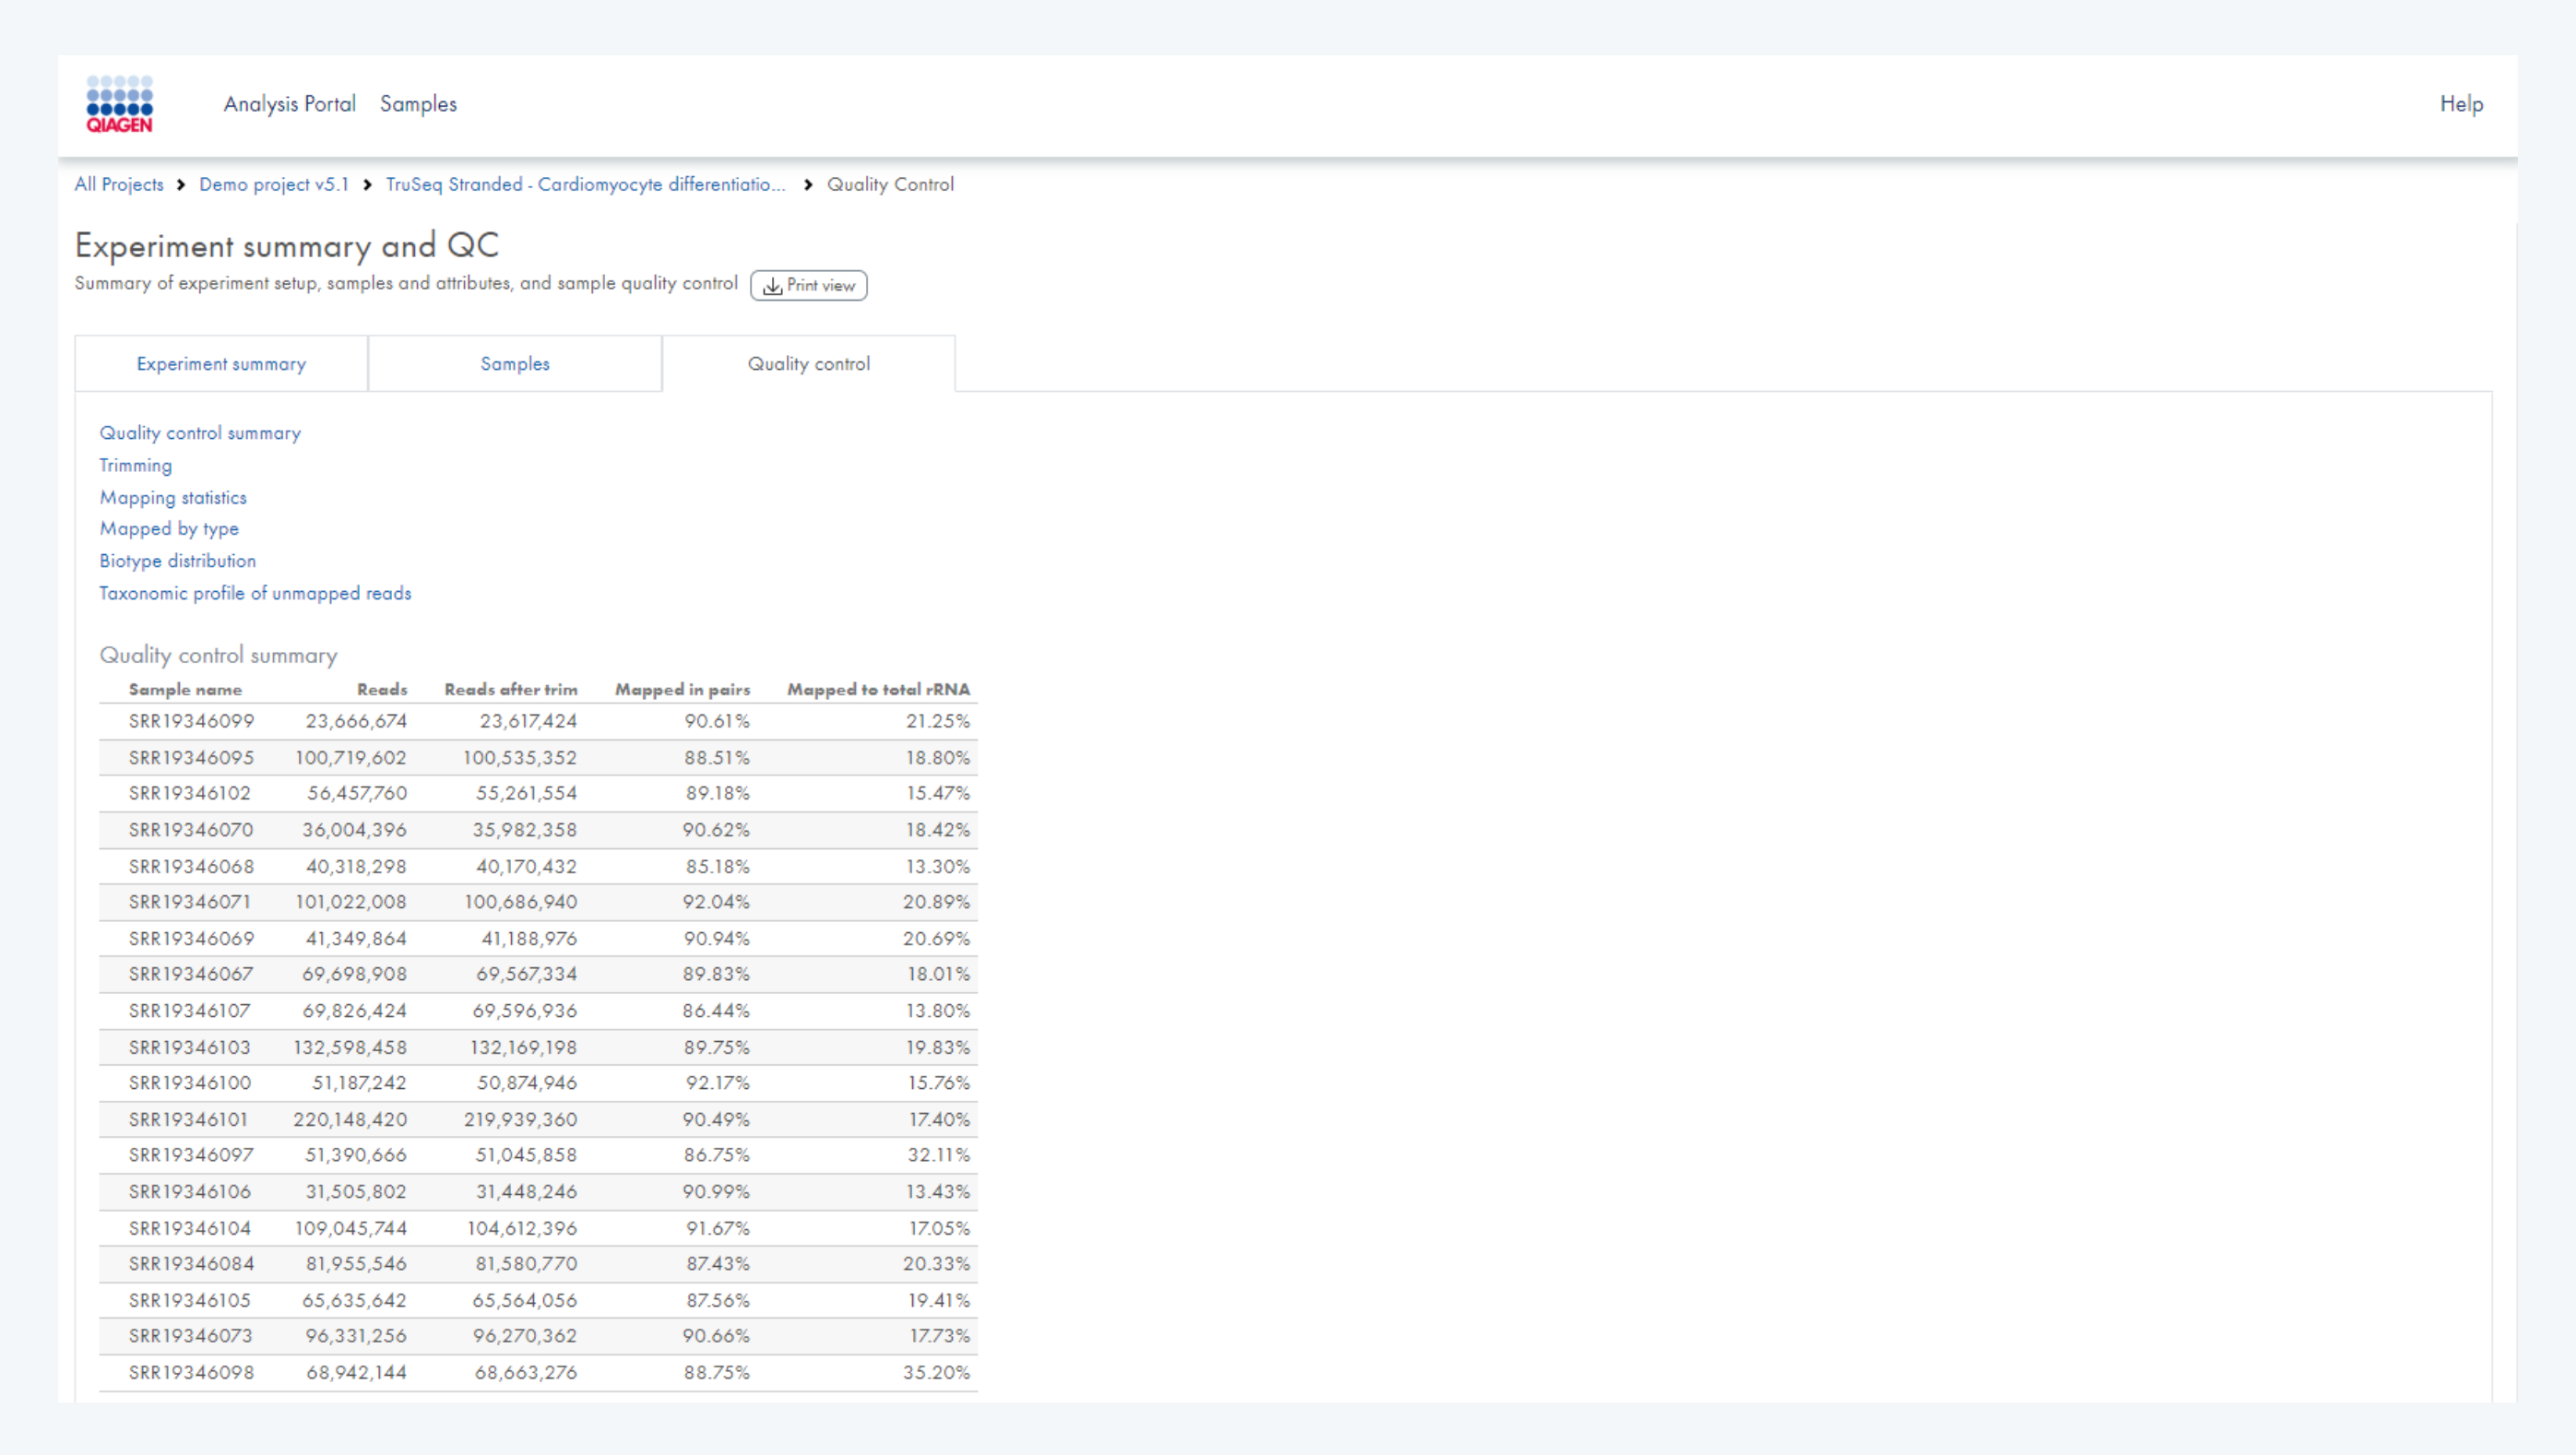2576x1455 pixels.
Task: Open TruSeq Stranded Cardiomyocyte breadcrumb link
Action: (x=585, y=185)
